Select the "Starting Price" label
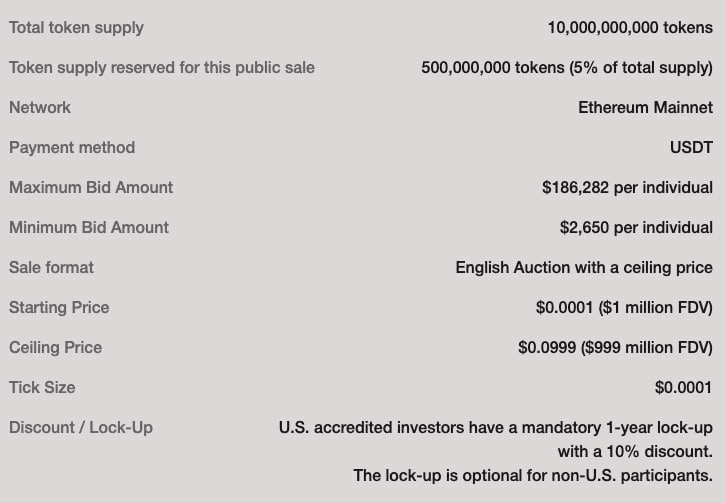726x503 pixels. click(59, 307)
